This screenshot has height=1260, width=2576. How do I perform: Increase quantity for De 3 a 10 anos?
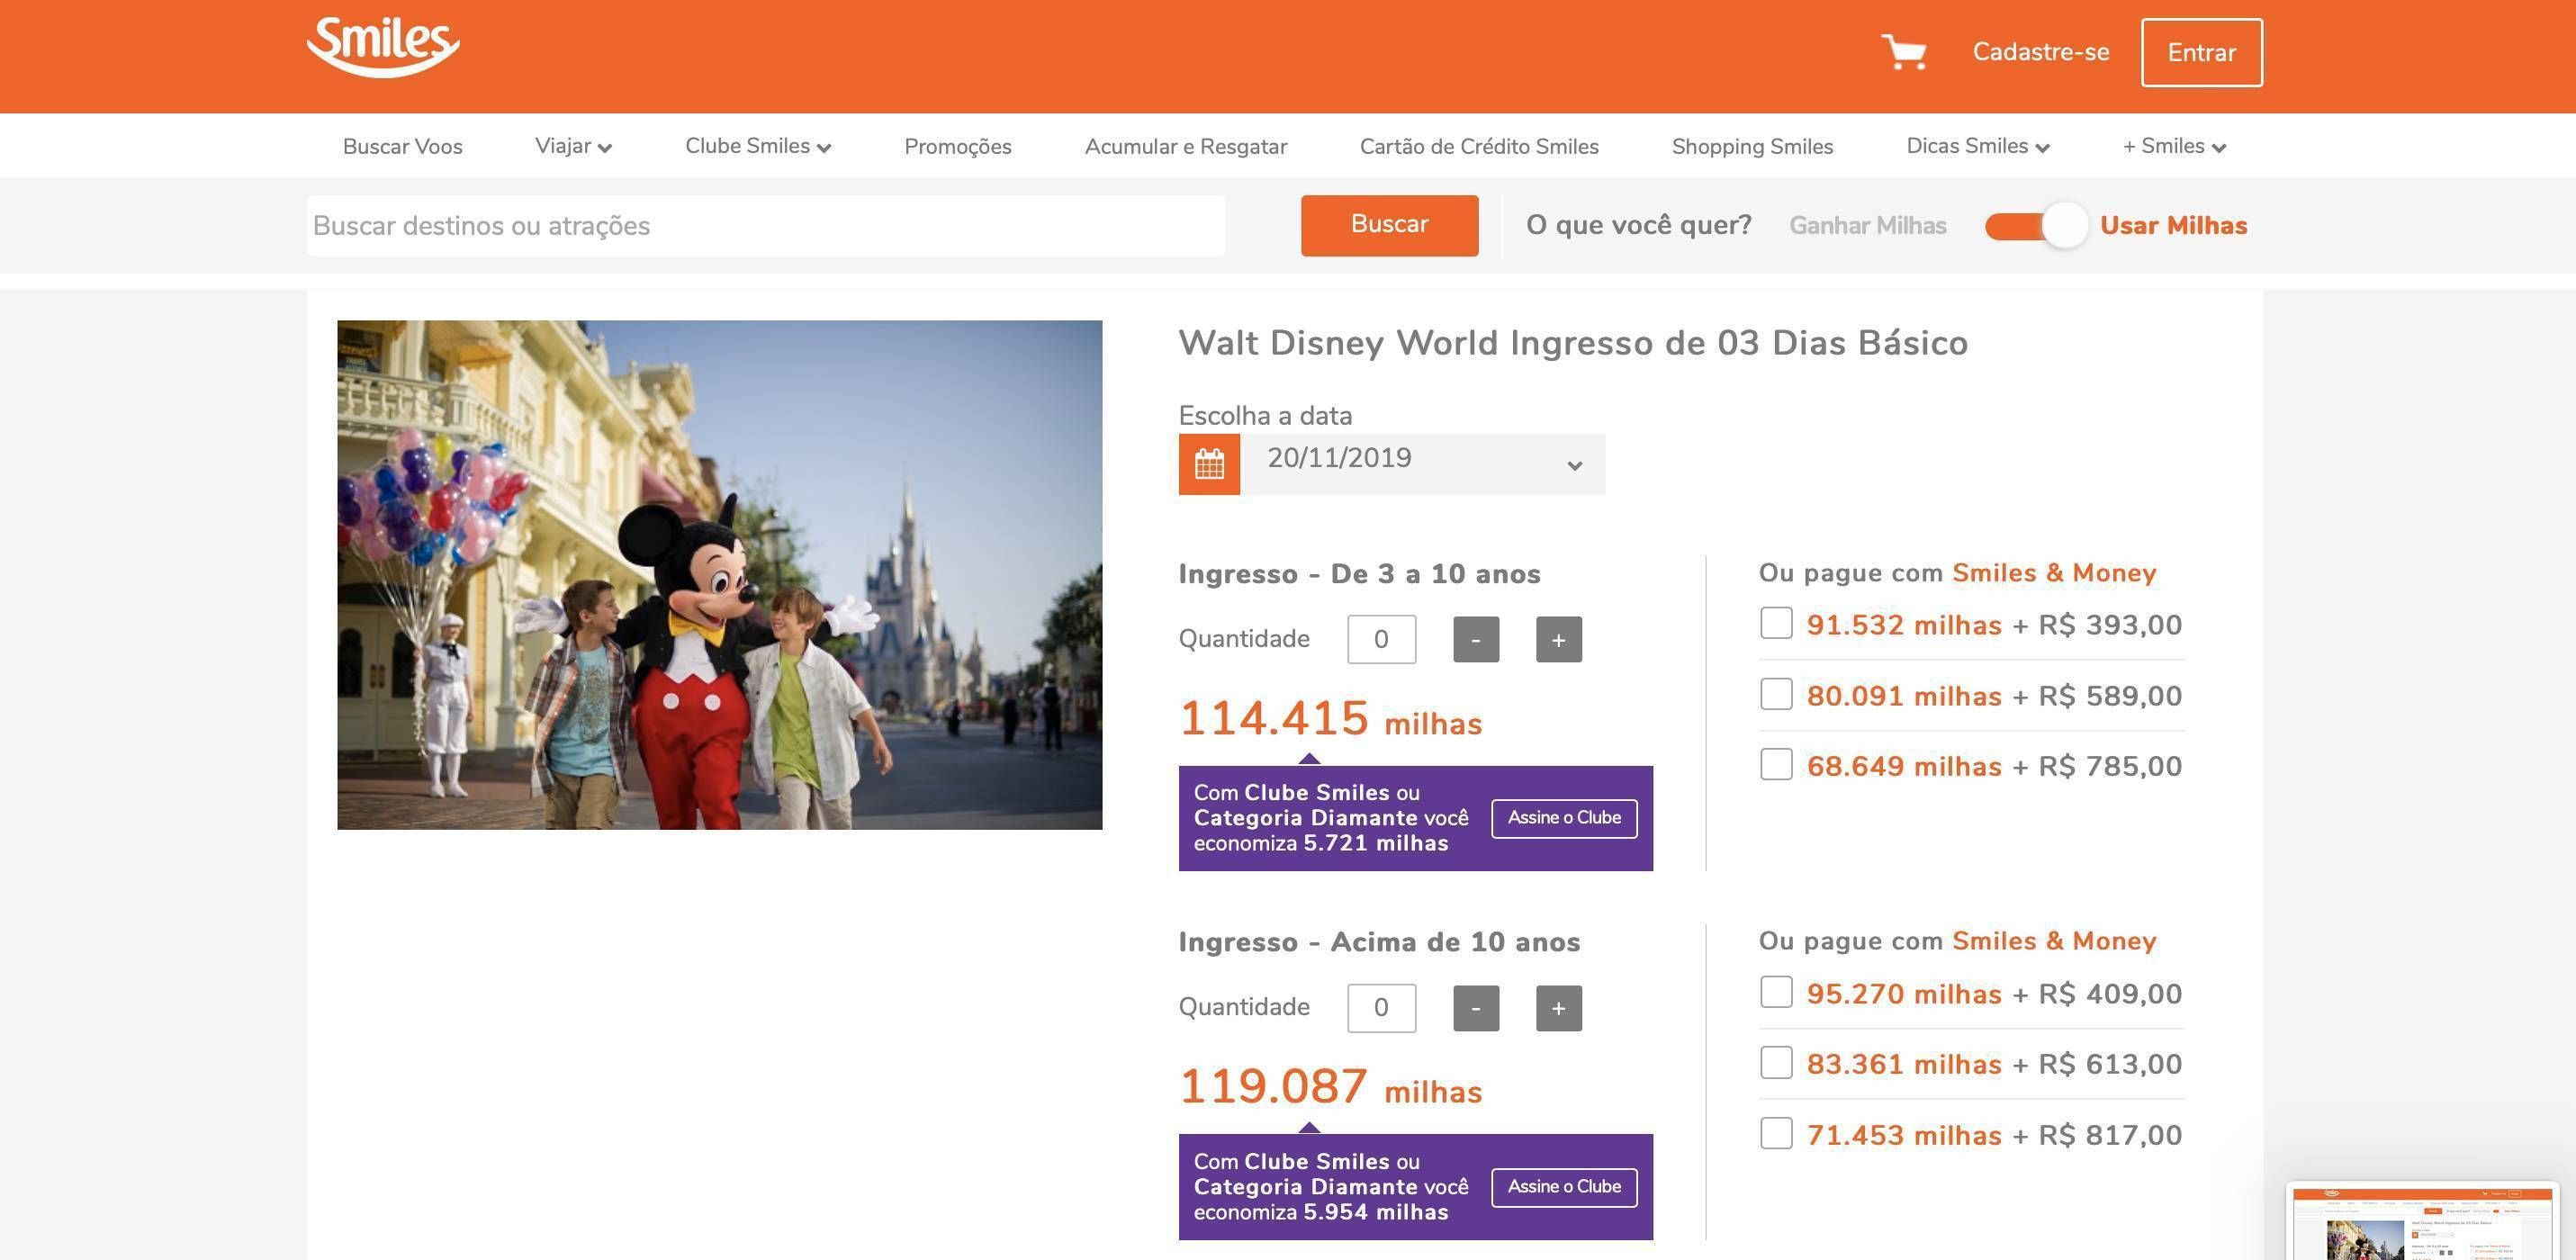[x=1559, y=639]
